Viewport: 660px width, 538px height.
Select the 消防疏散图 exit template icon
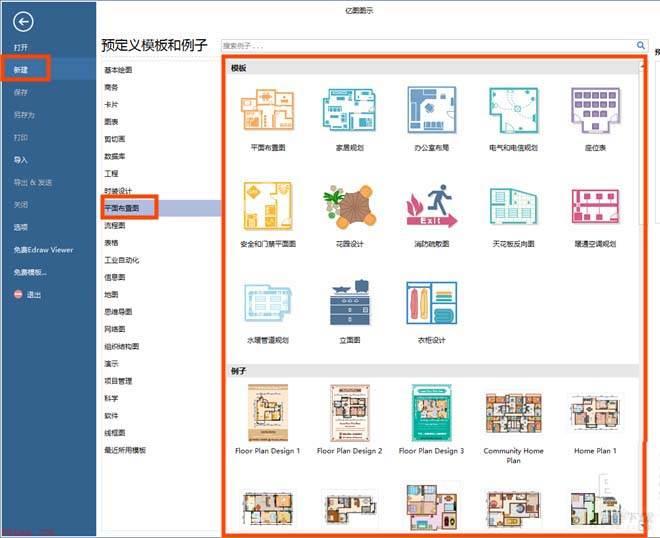(x=431, y=206)
